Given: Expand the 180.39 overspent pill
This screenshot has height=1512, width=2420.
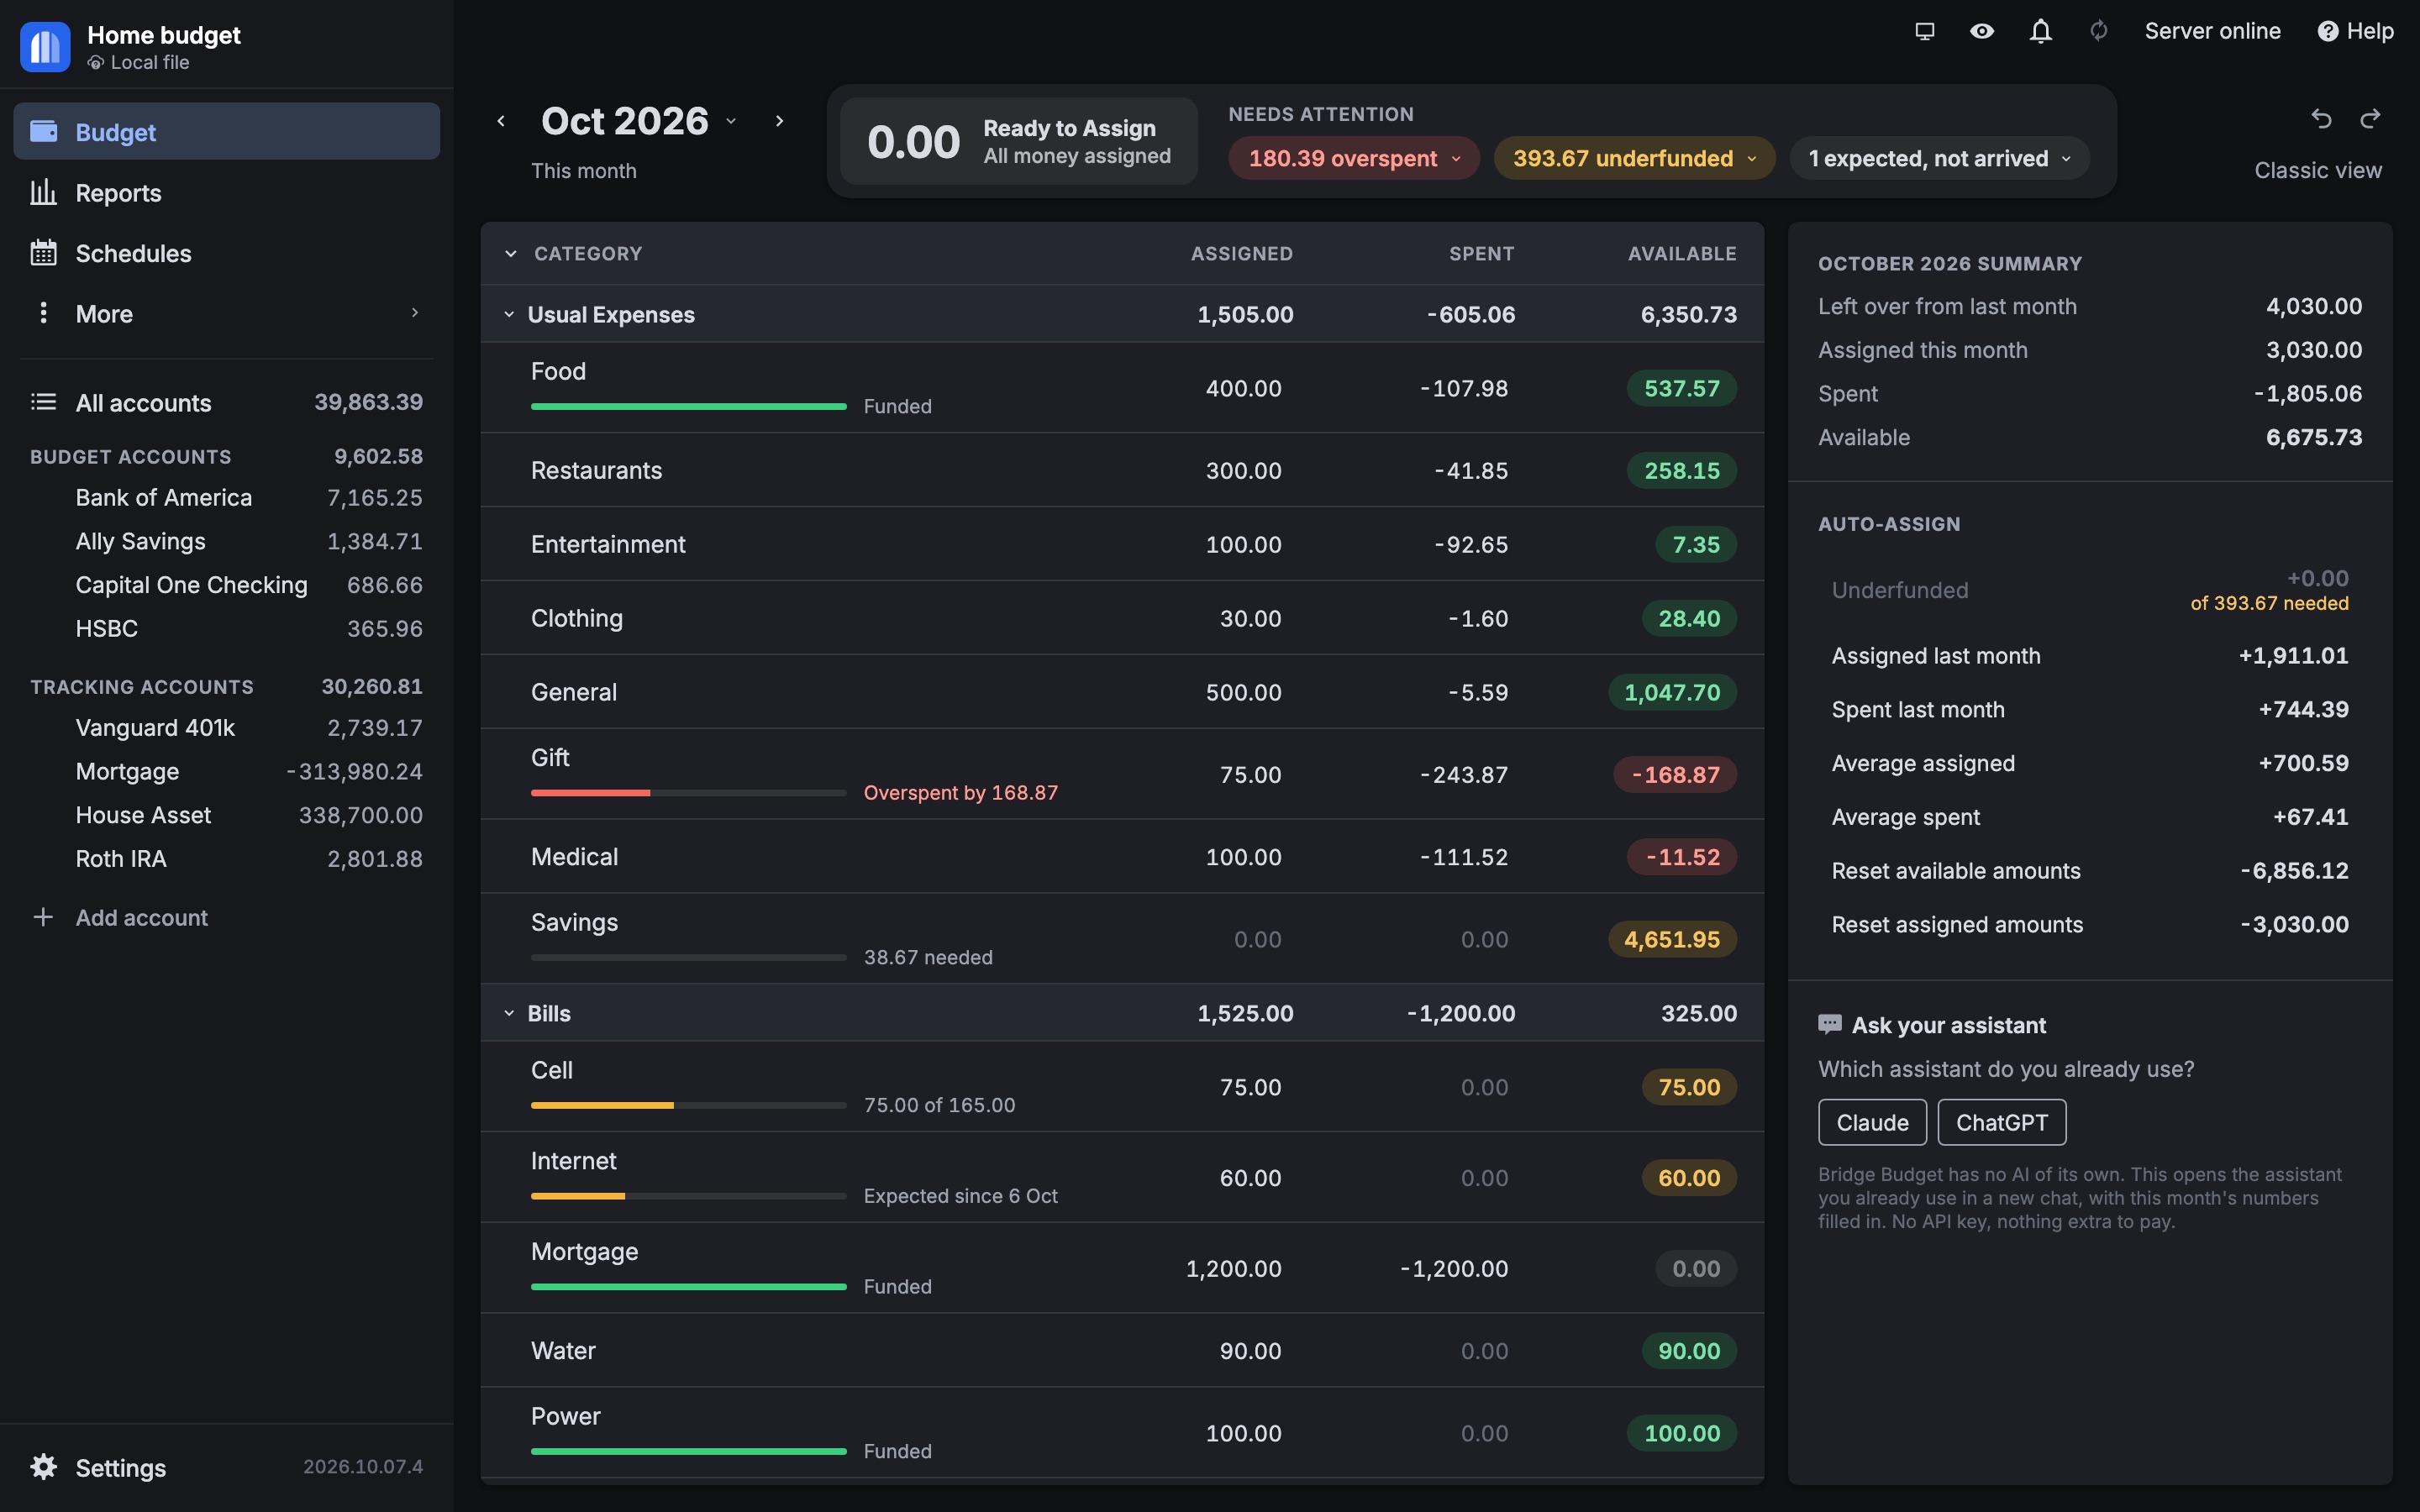Looking at the screenshot, I should (1353, 158).
